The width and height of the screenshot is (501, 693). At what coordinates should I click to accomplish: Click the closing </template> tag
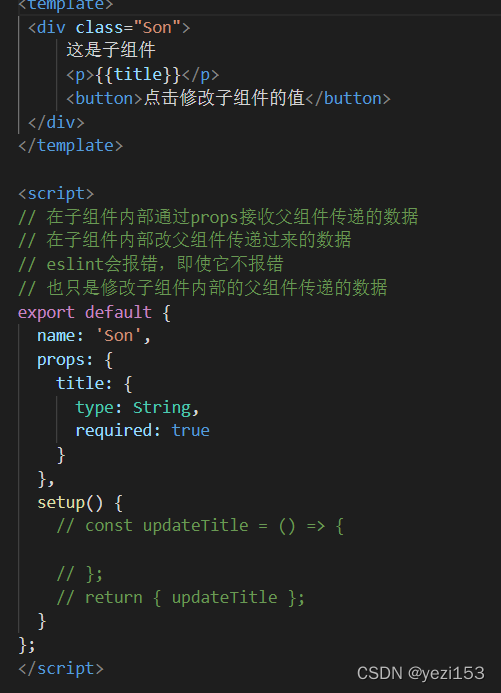tap(71, 145)
